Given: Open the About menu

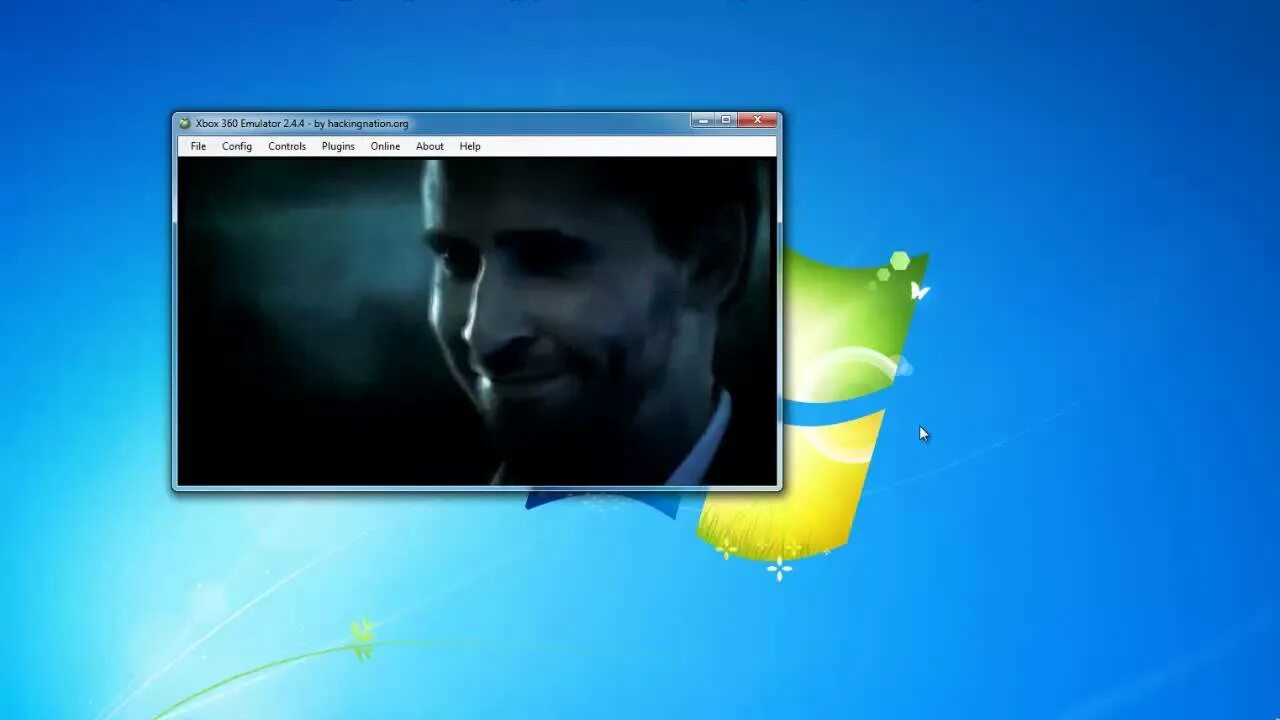Looking at the screenshot, I should (x=430, y=146).
